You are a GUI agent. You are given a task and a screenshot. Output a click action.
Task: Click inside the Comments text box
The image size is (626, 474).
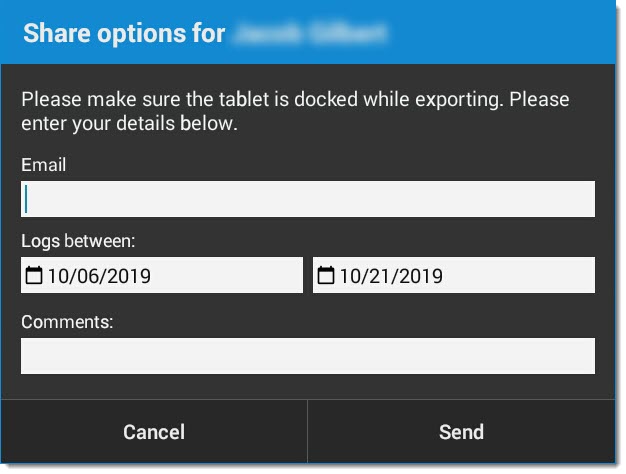point(308,356)
